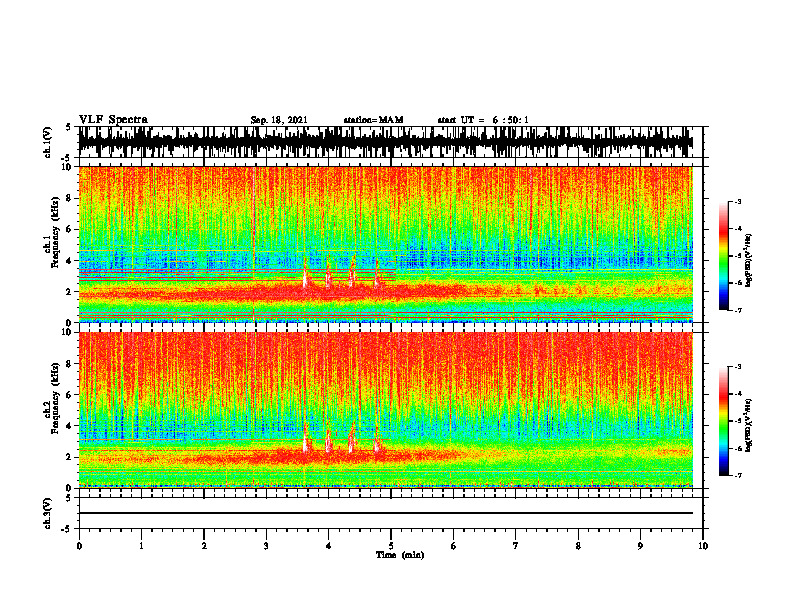Click the ch.1 color bar units label
The width and height of the screenshot is (792, 612).
tap(749, 260)
